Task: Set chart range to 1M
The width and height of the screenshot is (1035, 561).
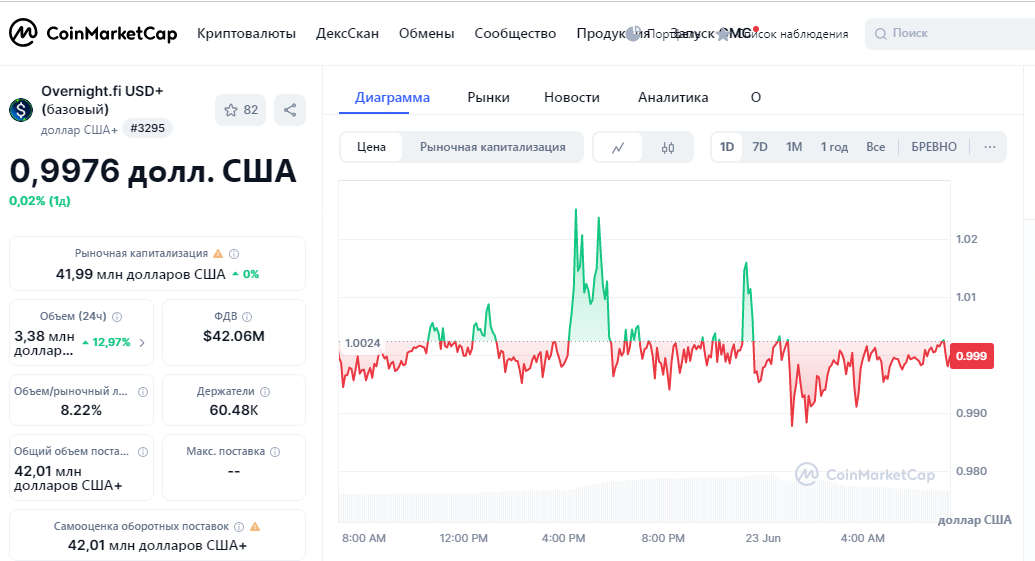Action: click(793, 147)
